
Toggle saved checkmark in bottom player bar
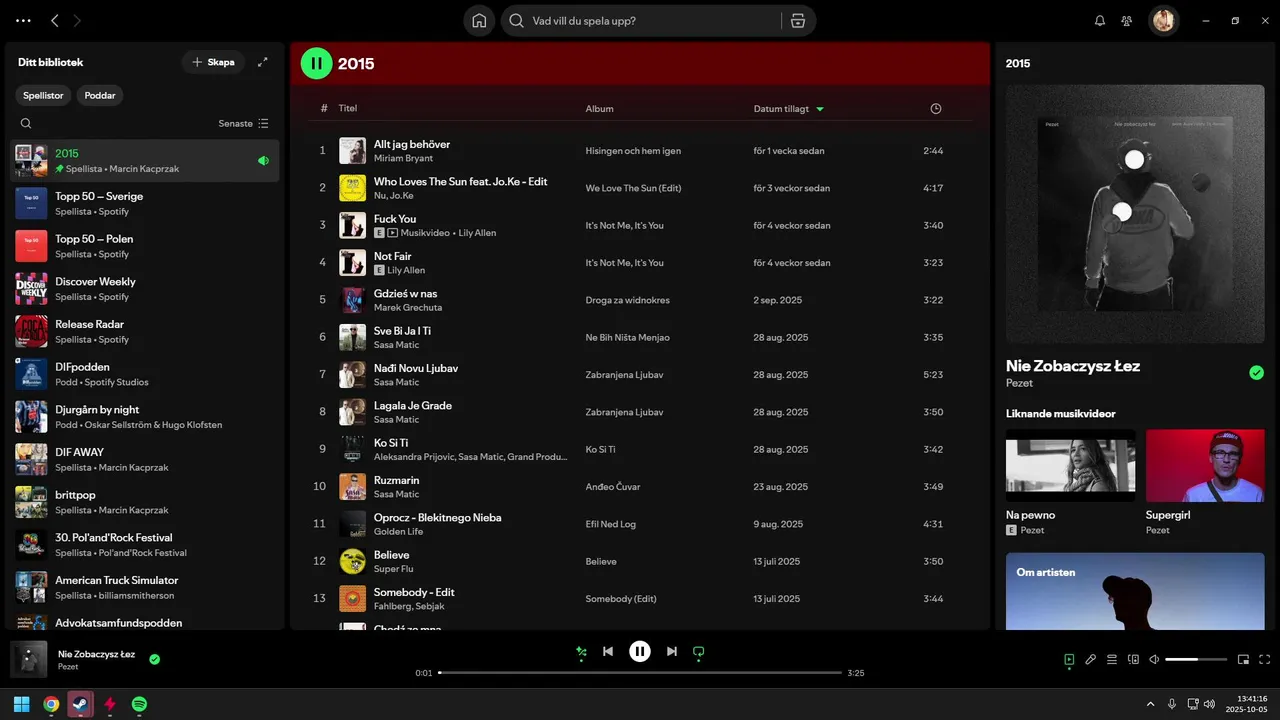(154, 659)
